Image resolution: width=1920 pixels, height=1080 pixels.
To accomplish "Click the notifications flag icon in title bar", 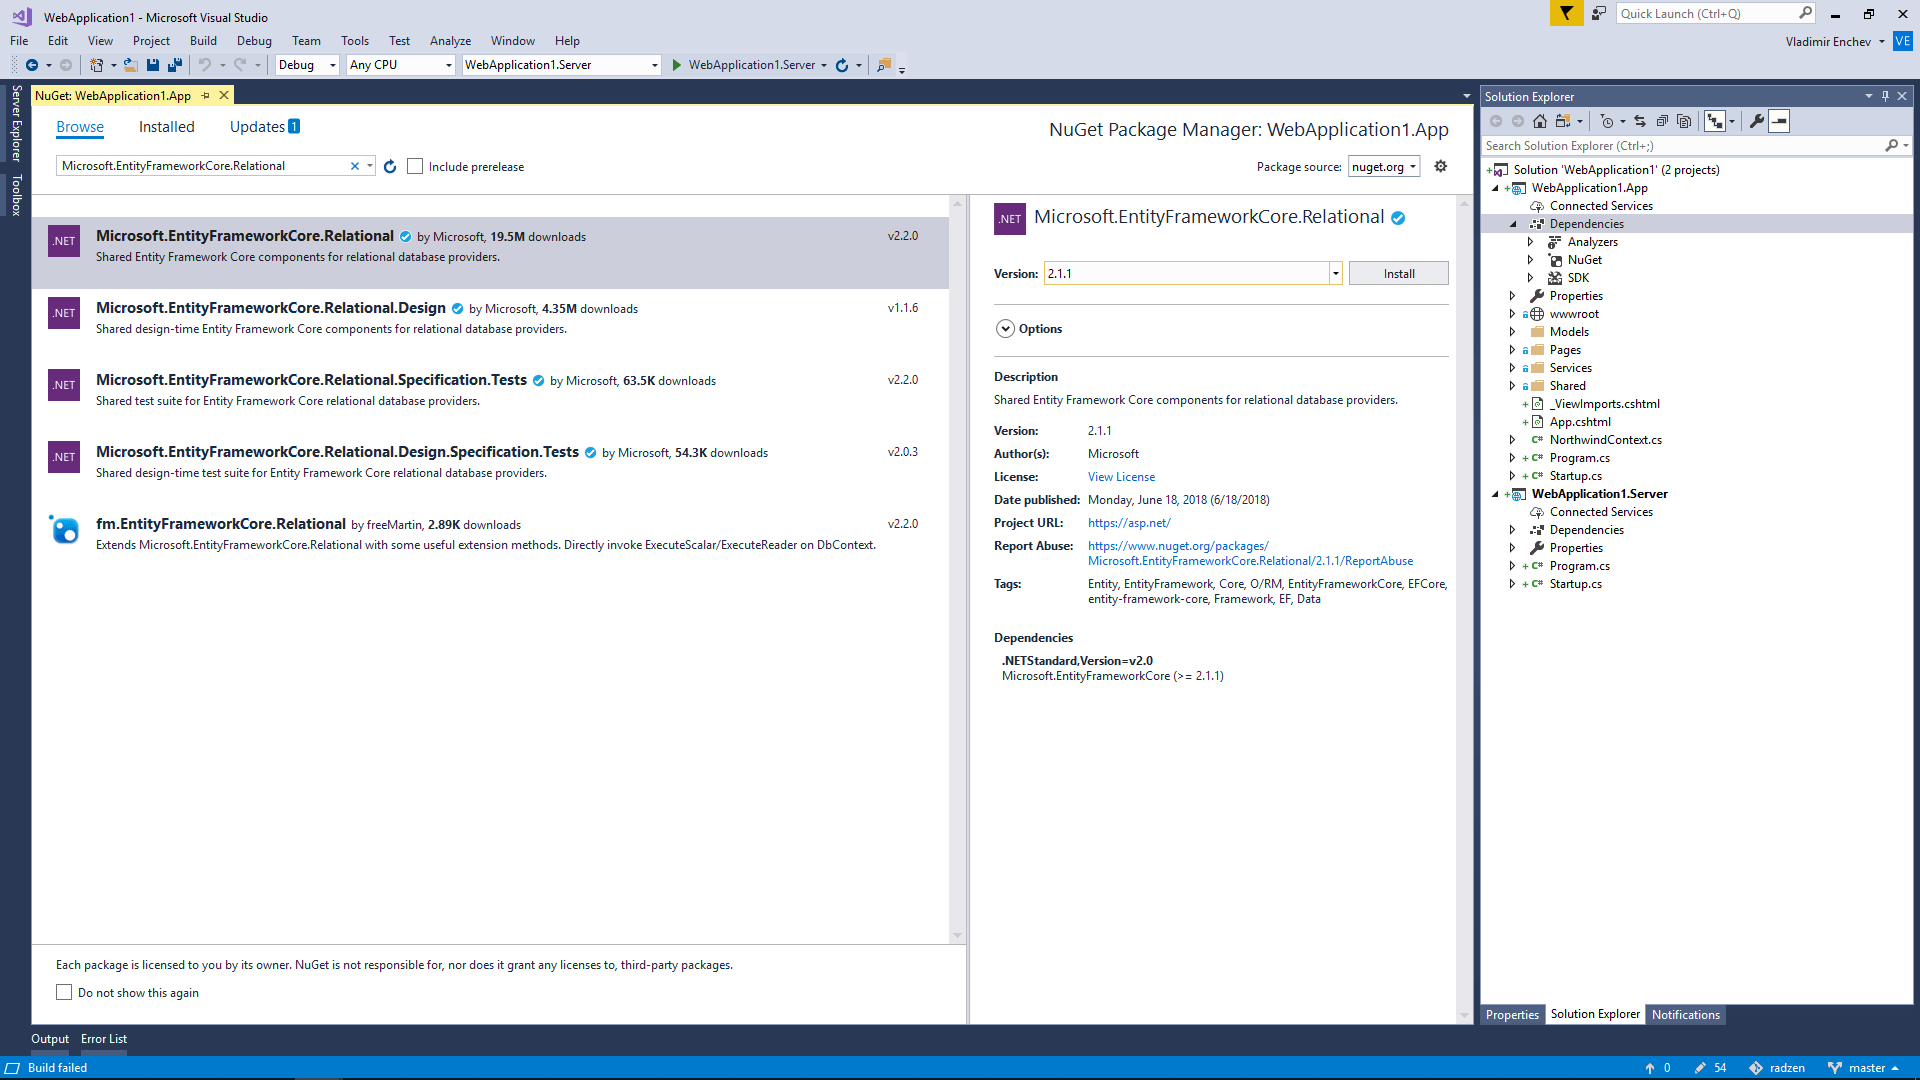I will (x=1566, y=14).
